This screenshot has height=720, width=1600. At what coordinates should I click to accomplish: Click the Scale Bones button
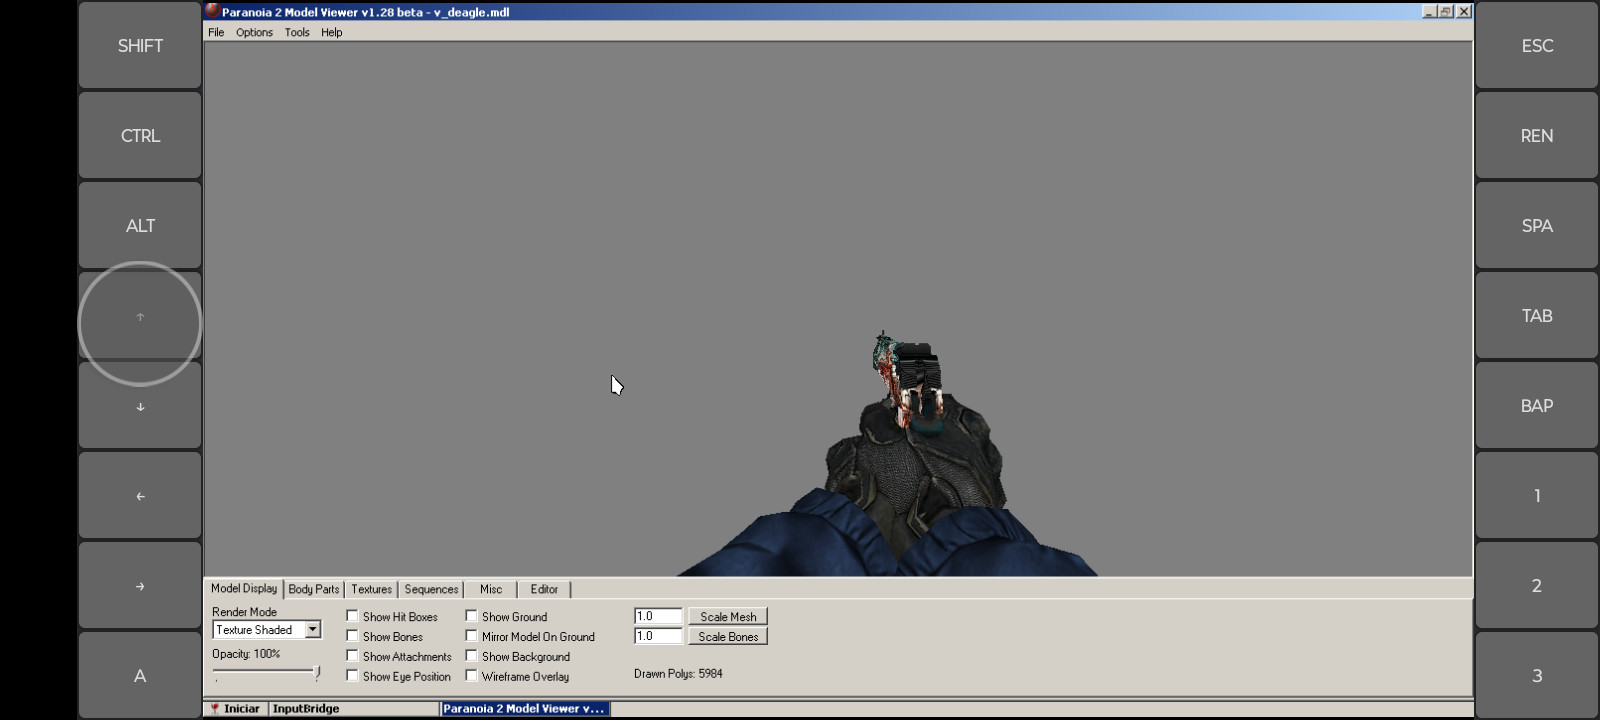click(728, 637)
